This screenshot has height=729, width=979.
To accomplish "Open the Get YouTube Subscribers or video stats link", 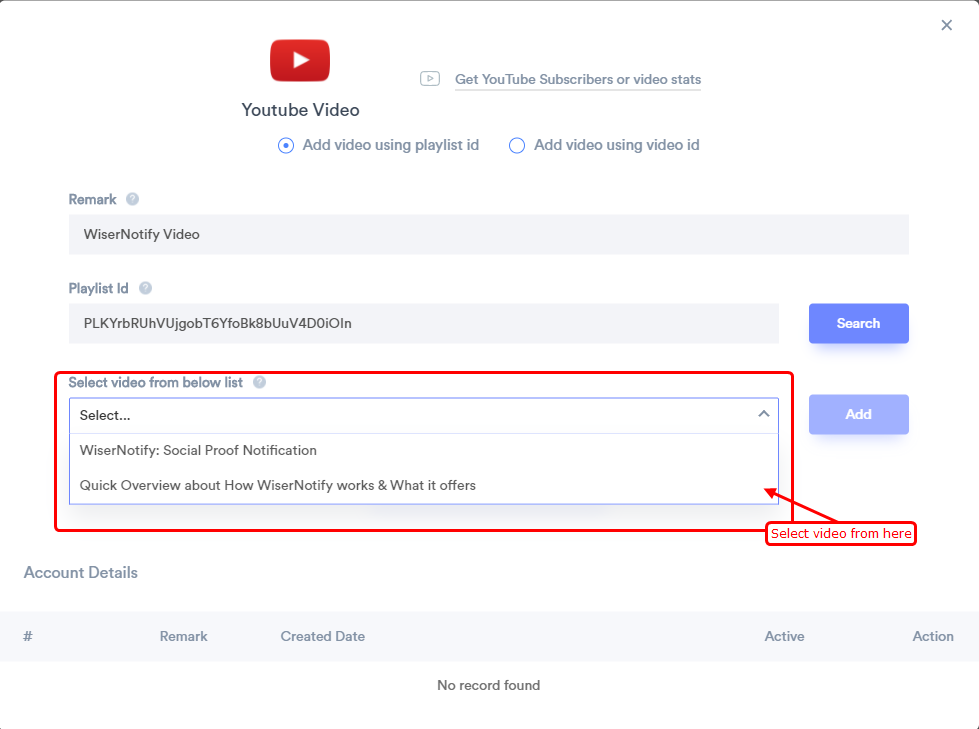I will [578, 79].
